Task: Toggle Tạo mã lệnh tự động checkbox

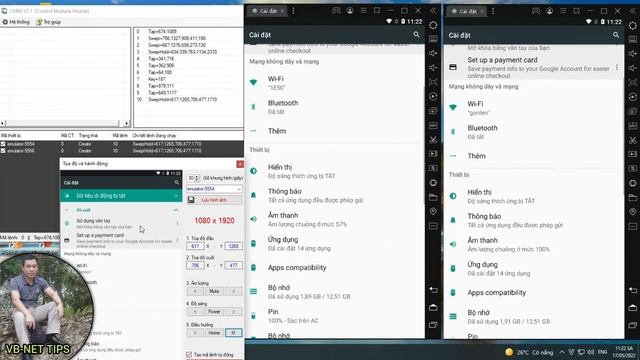Action: (189, 354)
